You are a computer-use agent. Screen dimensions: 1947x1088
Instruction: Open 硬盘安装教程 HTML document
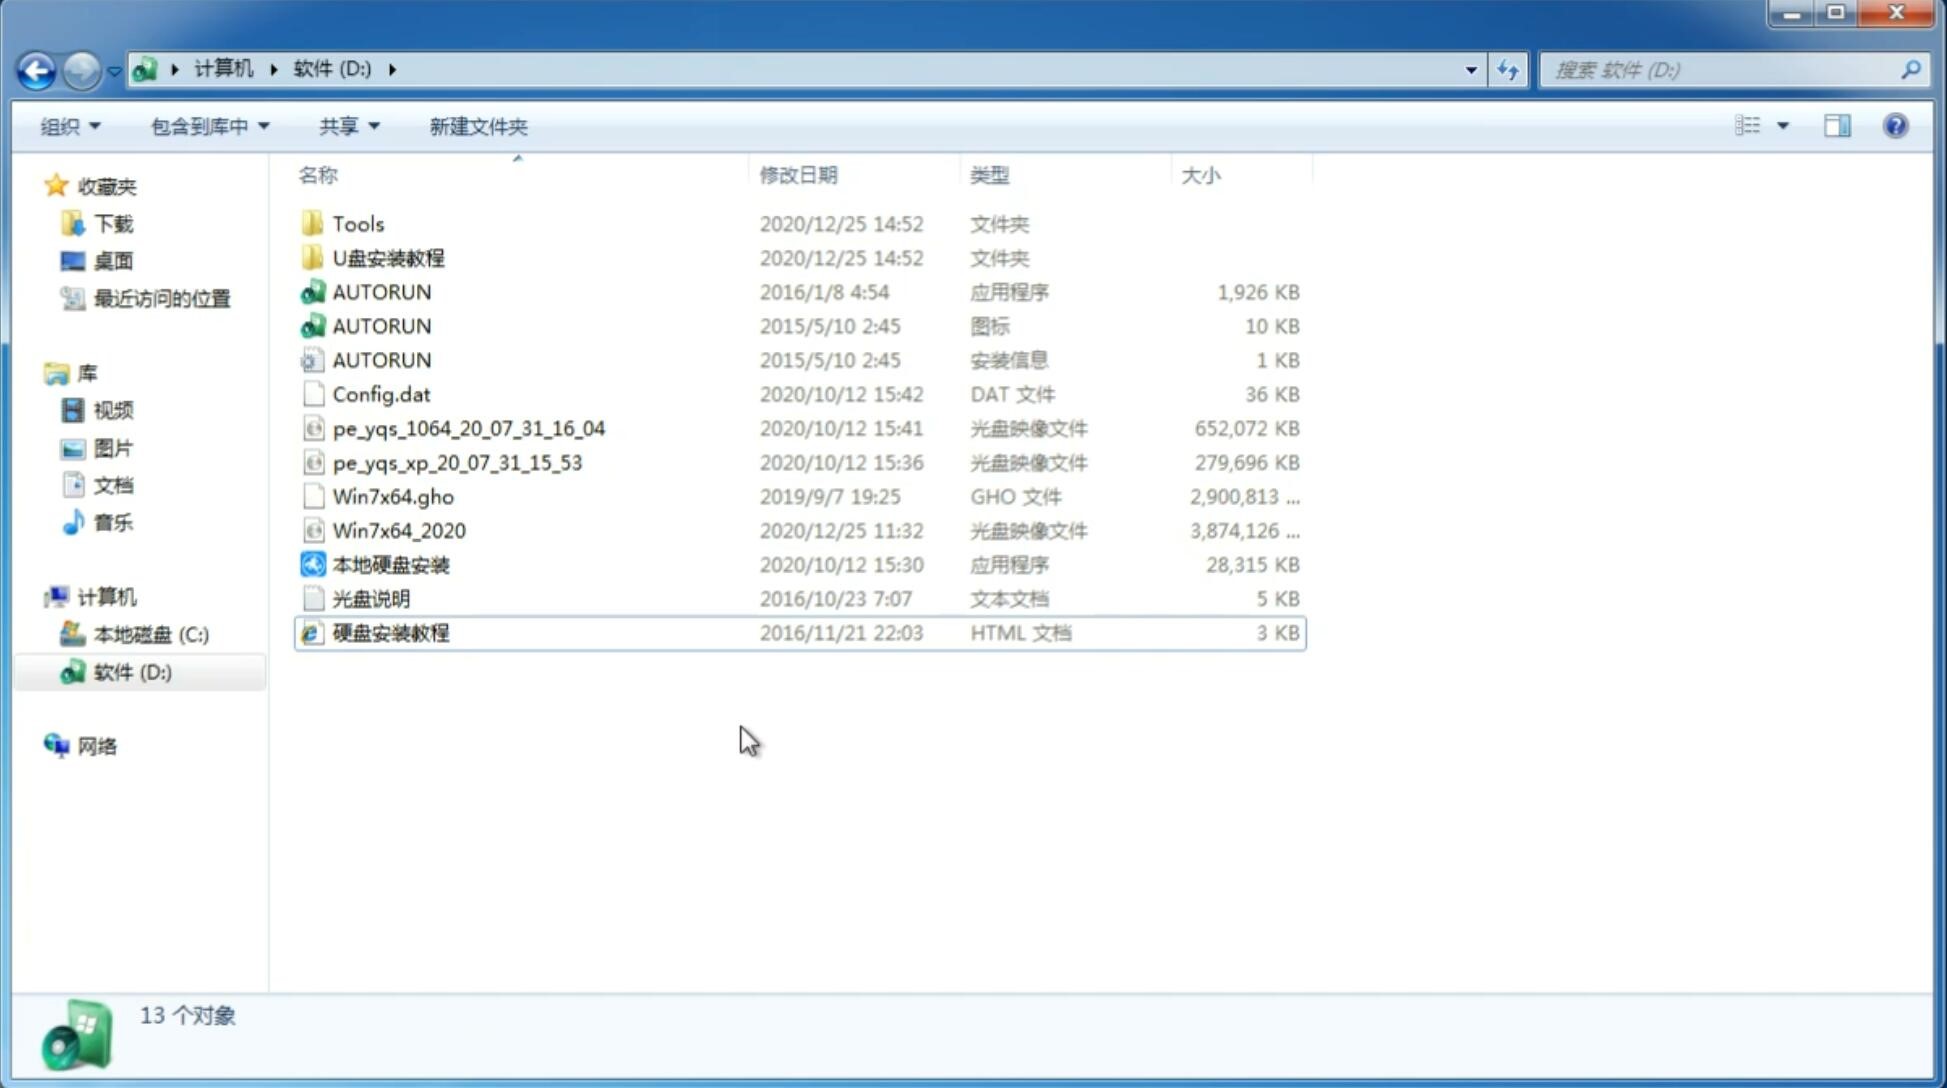(x=389, y=632)
